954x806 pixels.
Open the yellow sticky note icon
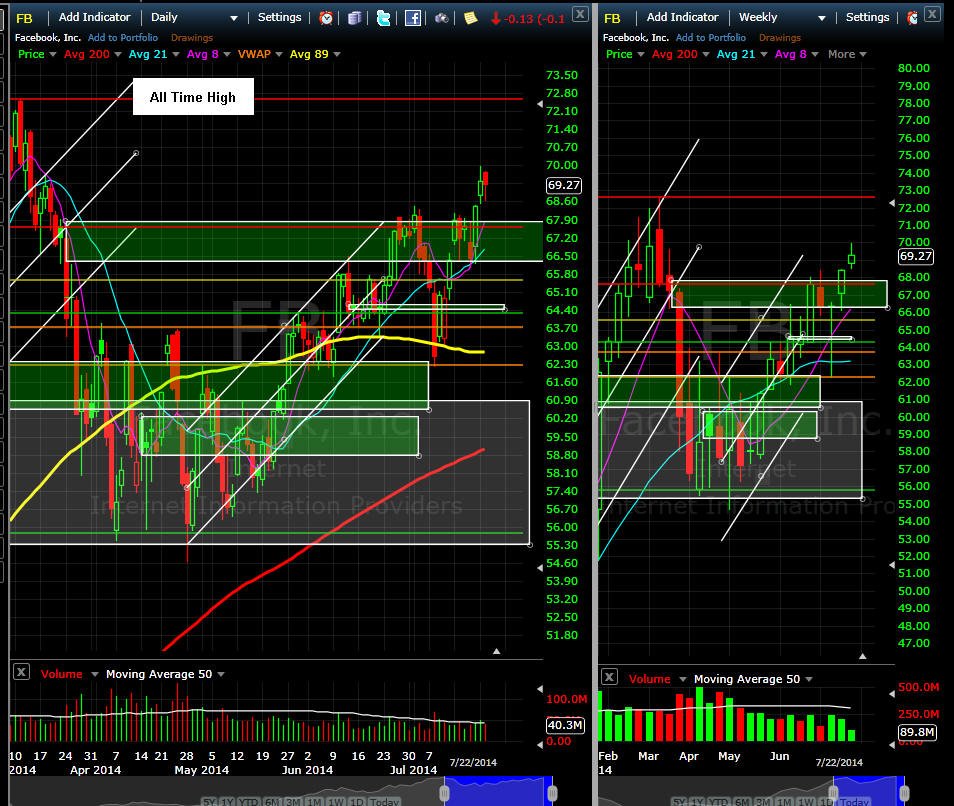[x=470, y=18]
